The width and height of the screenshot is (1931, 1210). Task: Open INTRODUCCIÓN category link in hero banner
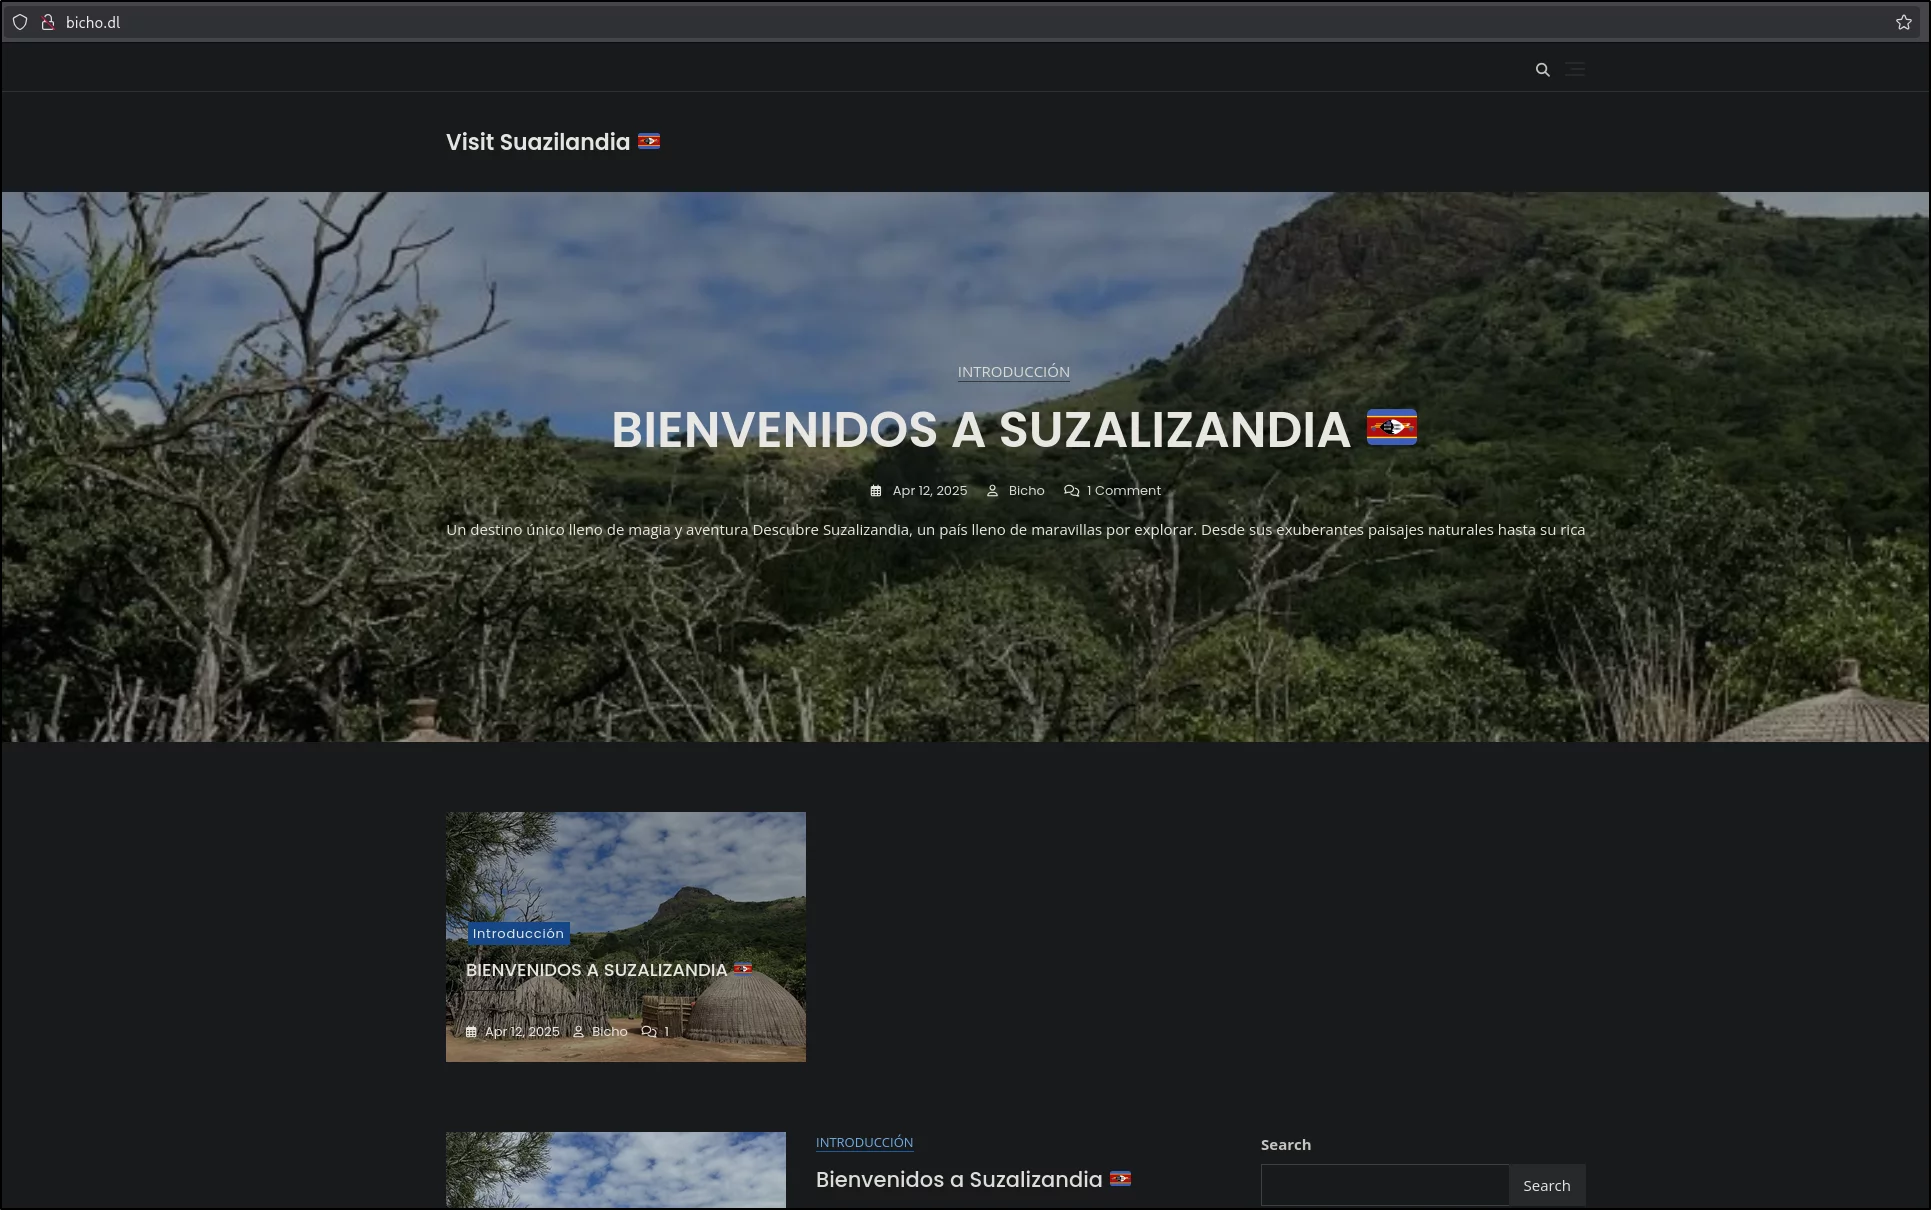click(1013, 372)
